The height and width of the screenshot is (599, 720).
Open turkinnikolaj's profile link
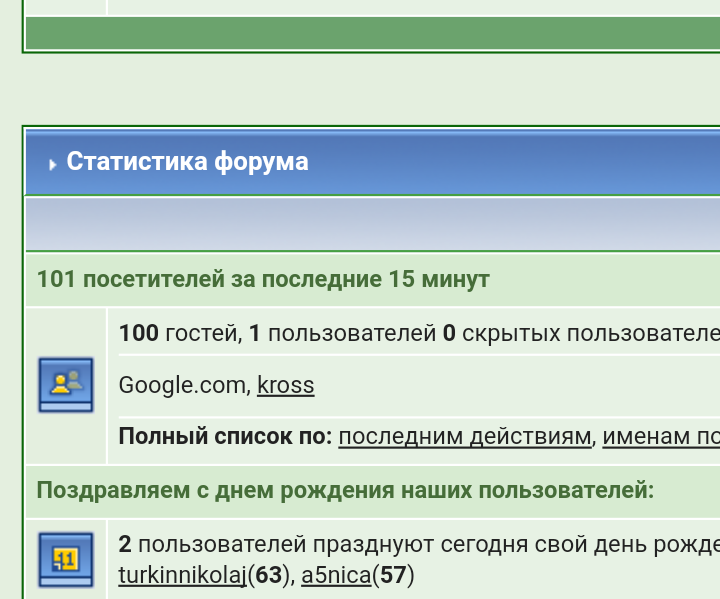(x=182, y=575)
